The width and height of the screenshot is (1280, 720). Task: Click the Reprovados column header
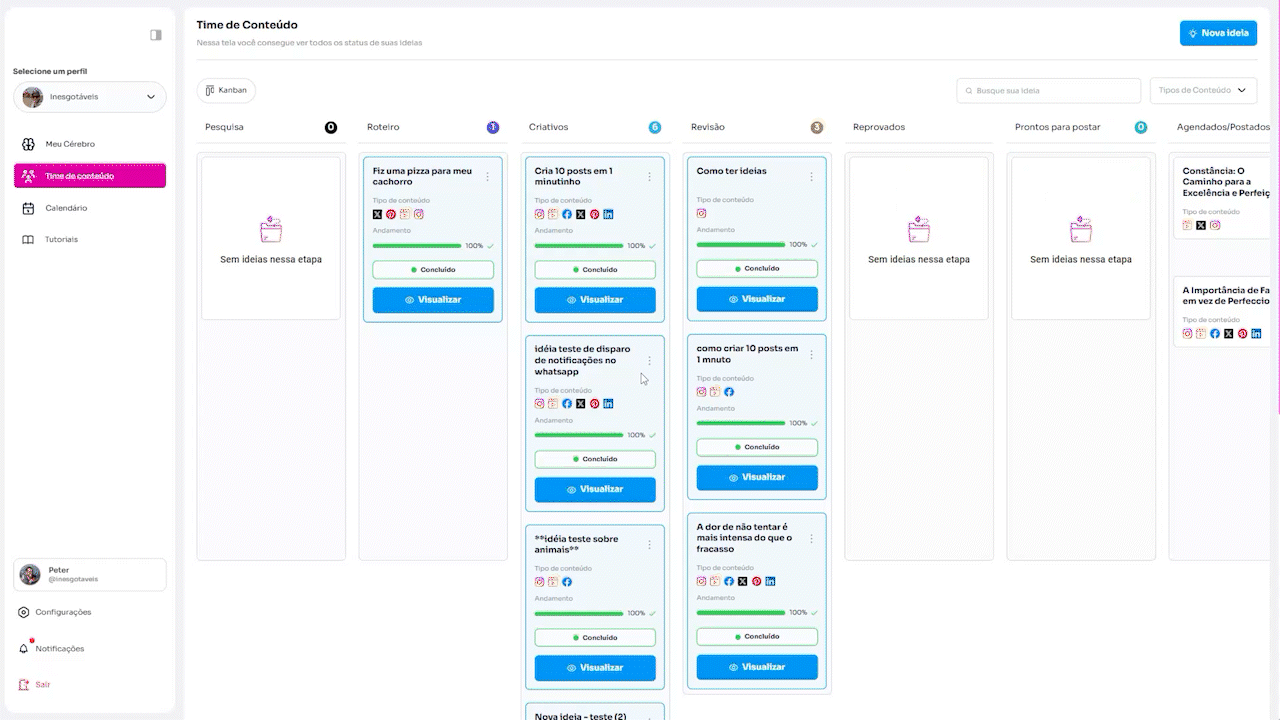click(879, 127)
